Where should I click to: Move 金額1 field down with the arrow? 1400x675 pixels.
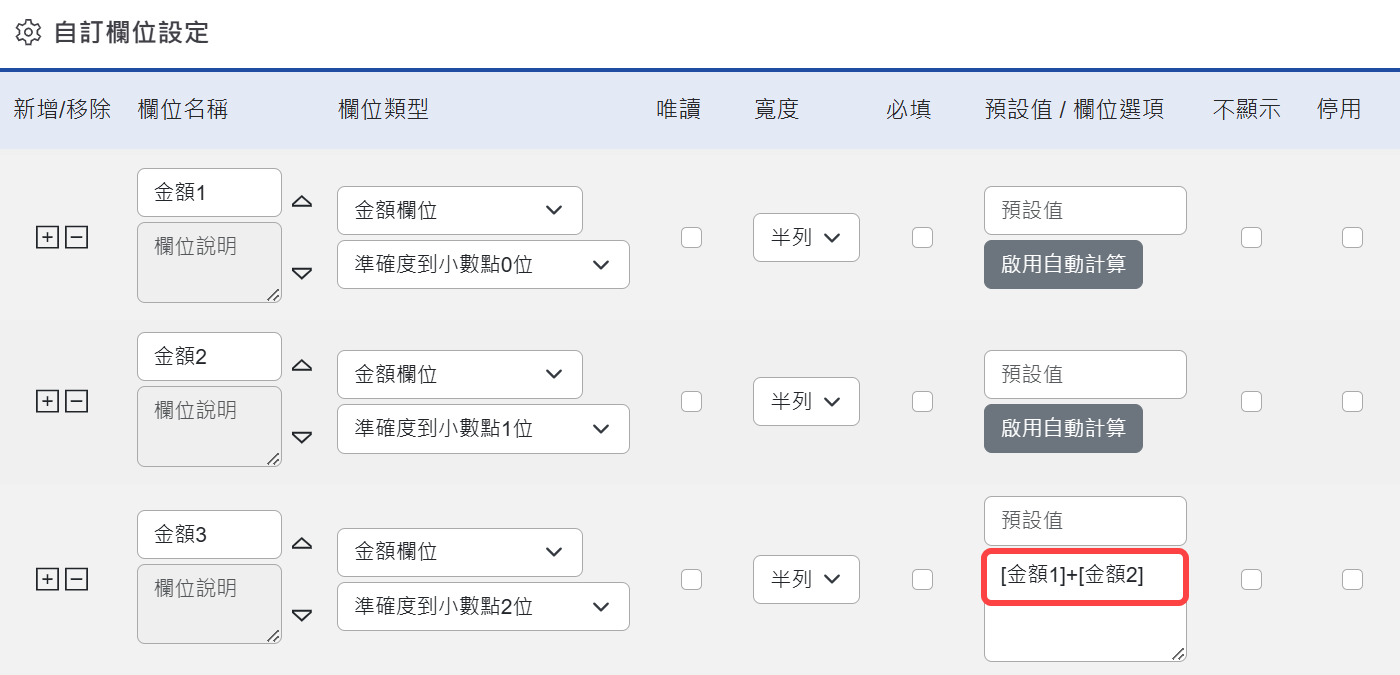[302, 273]
